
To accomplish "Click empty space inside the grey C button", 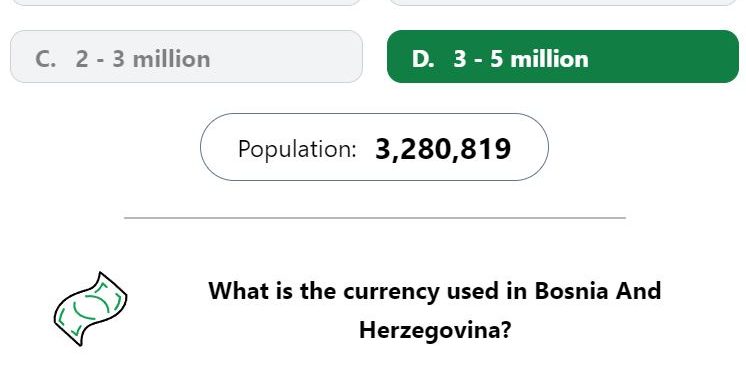I will [x=285, y=57].
